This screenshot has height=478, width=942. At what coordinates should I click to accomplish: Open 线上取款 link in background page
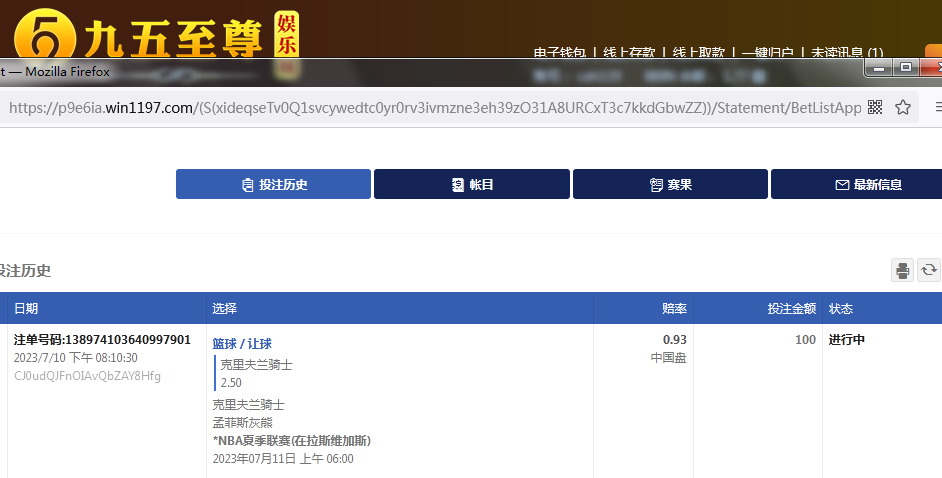click(x=699, y=53)
